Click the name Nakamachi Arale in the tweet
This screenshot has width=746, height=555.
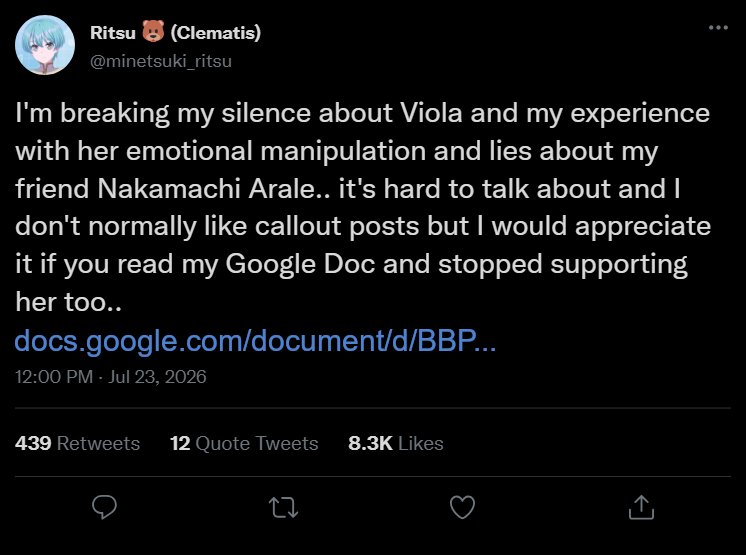[x=206, y=189]
